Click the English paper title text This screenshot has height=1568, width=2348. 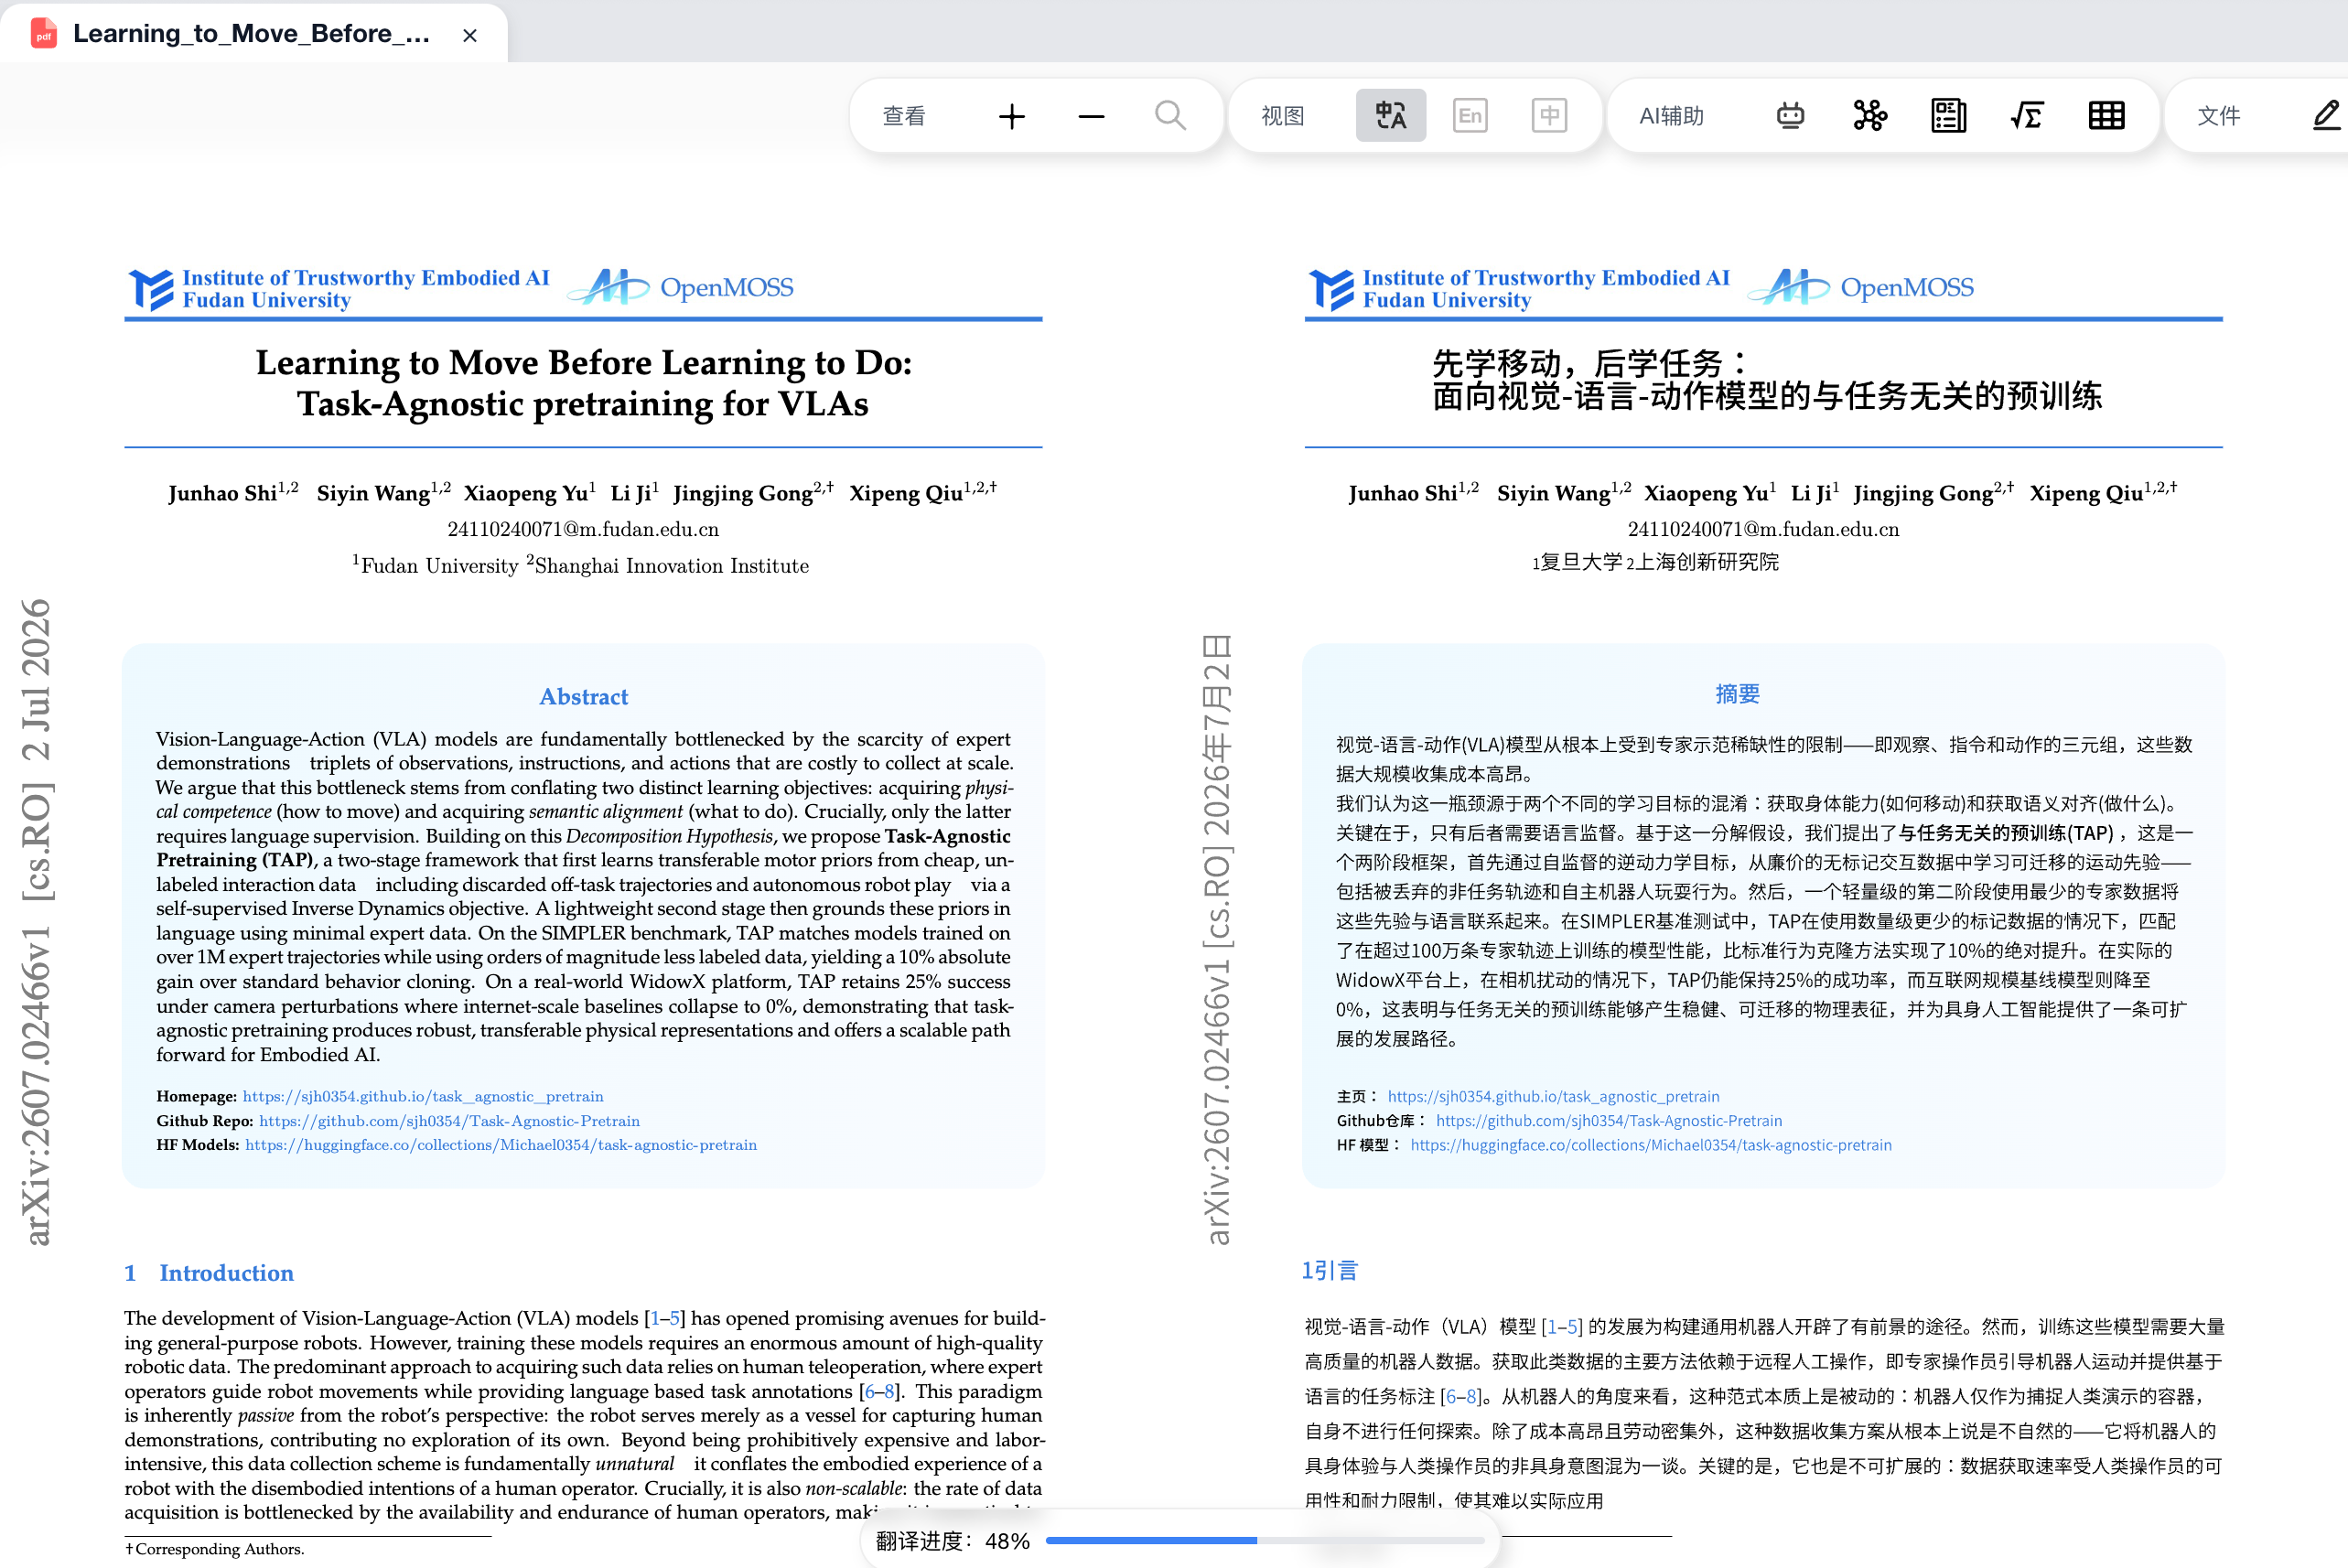pyautogui.click(x=584, y=383)
